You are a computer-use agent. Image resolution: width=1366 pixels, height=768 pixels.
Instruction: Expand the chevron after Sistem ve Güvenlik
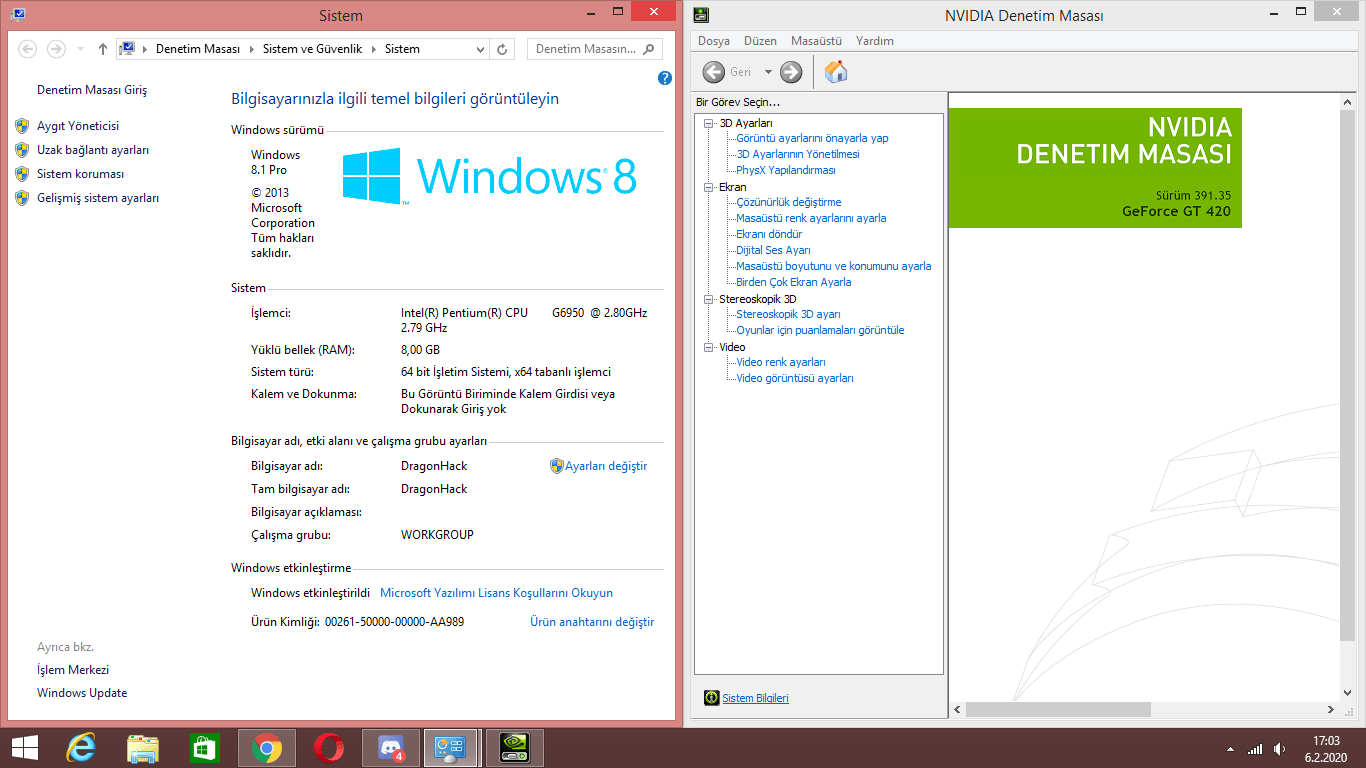tap(372, 49)
